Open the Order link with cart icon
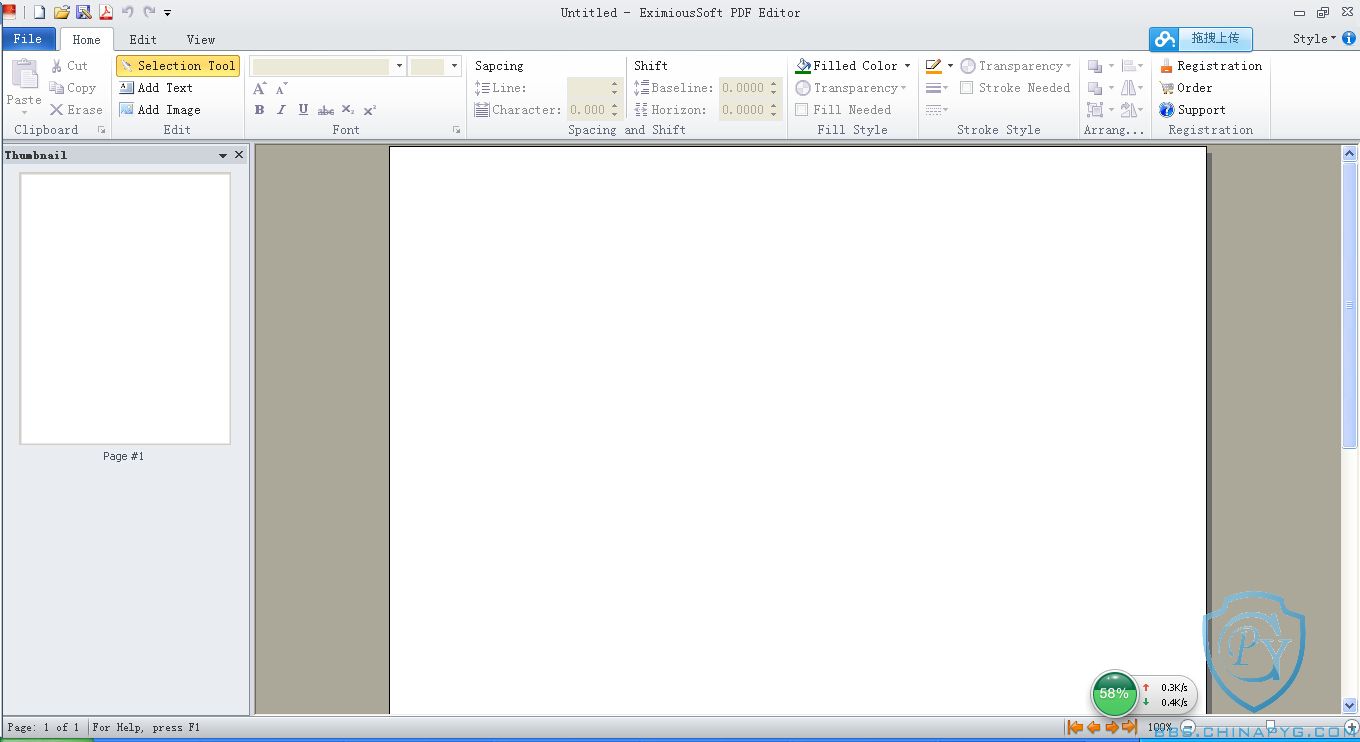Image resolution: width=1360 pixels, height=742 pixels. point(1186,88)
